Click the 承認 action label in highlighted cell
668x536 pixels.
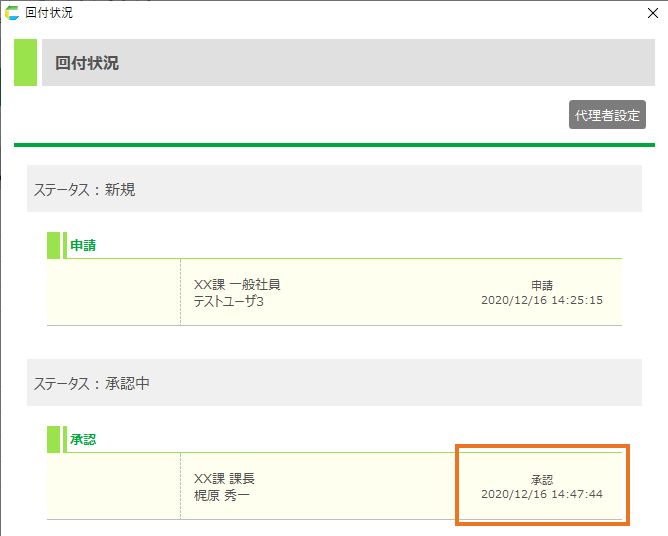point(541,480)
